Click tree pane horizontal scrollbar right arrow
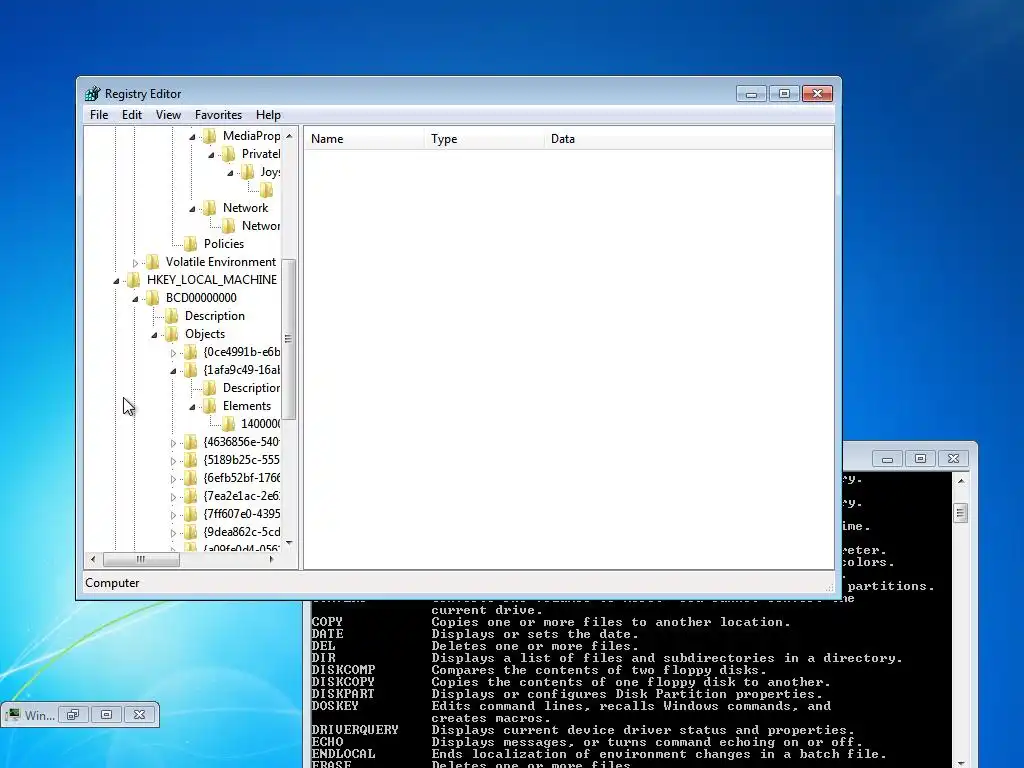1024x768 pixels. 272,559
